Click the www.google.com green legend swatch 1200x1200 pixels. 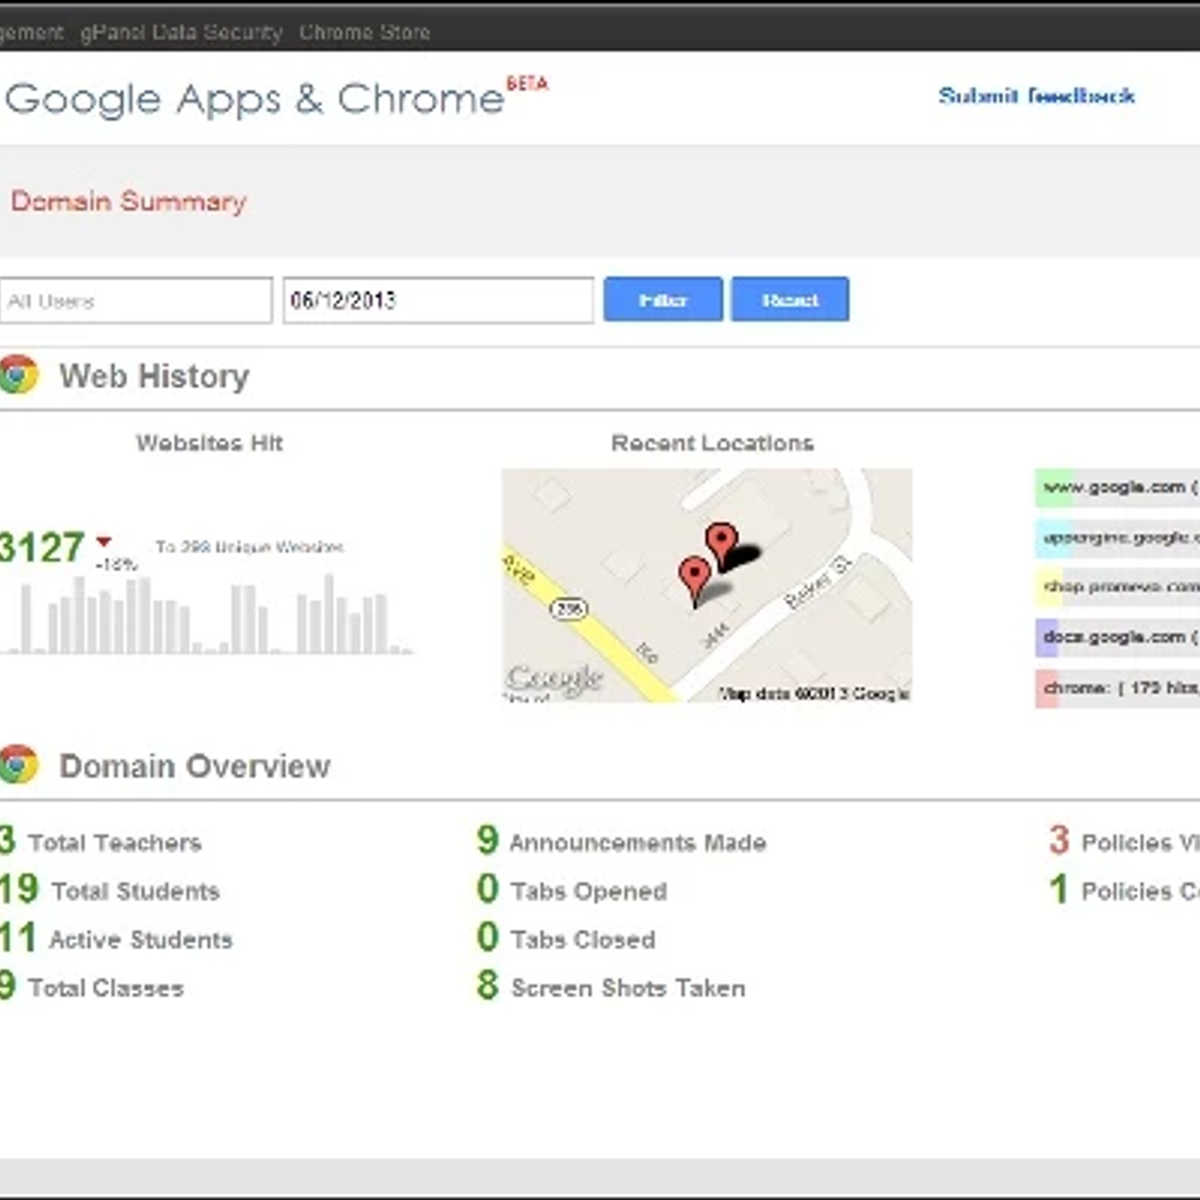click(x=1054, y=488)
